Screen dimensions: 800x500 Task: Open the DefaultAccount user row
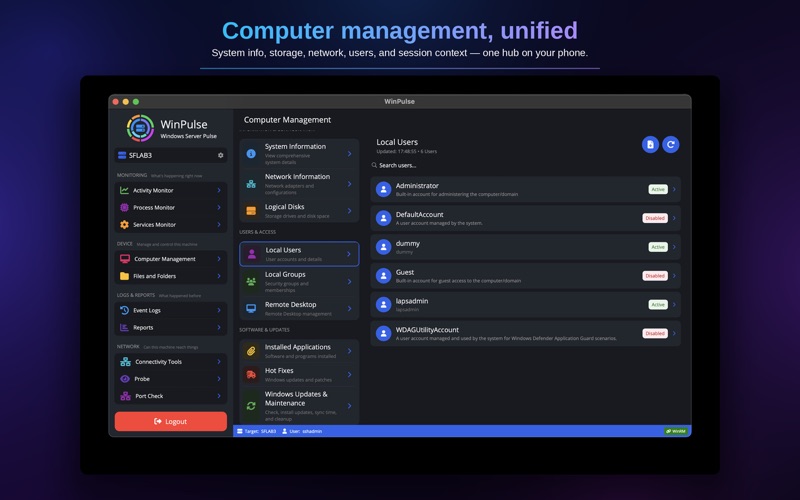tap(526, 218)
